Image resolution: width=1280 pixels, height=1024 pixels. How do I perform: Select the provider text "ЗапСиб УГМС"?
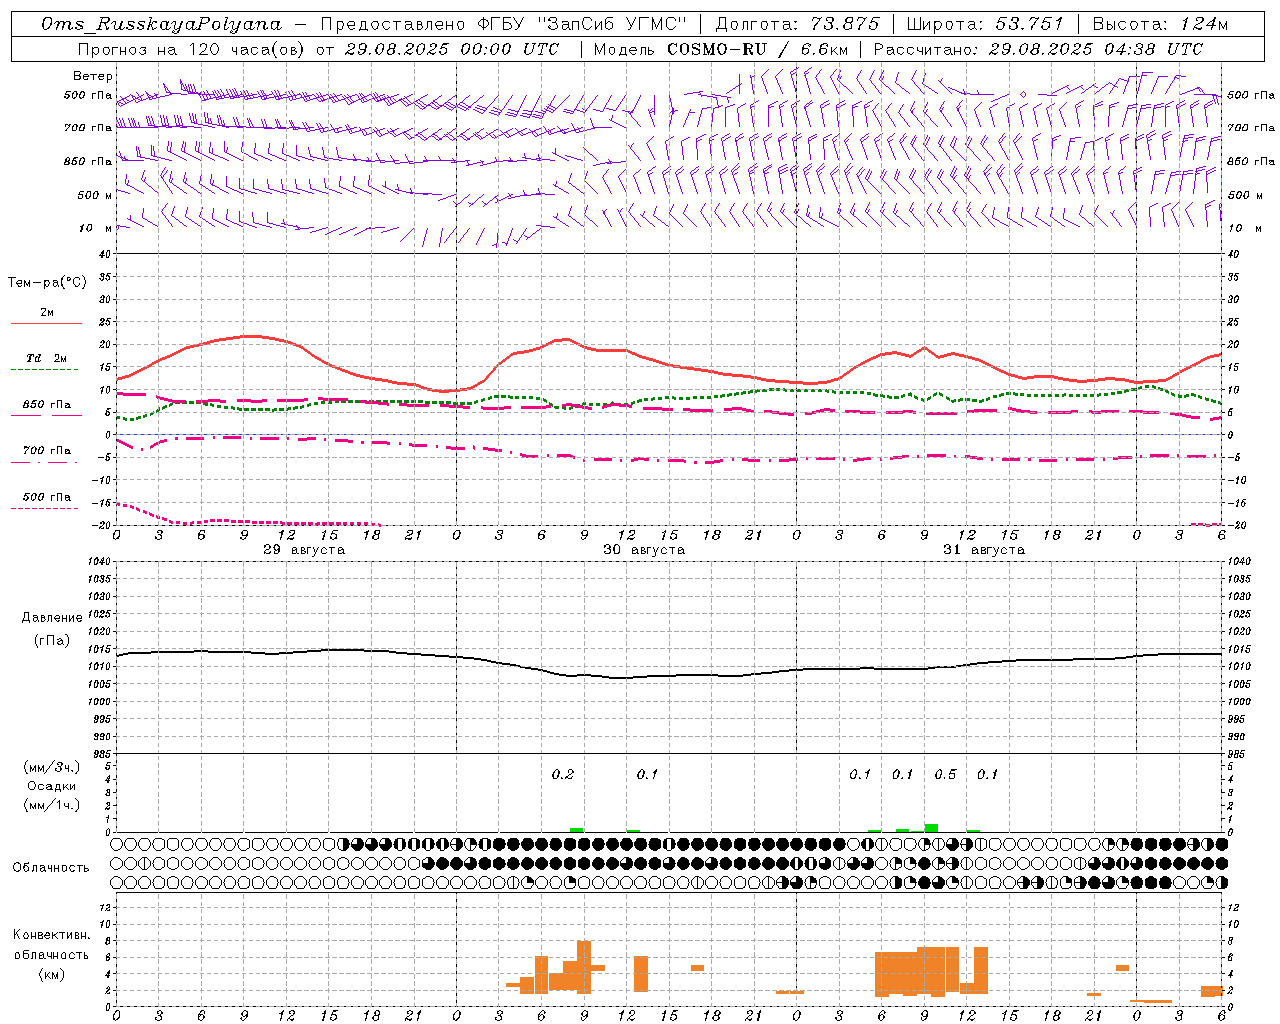(613, 24)
